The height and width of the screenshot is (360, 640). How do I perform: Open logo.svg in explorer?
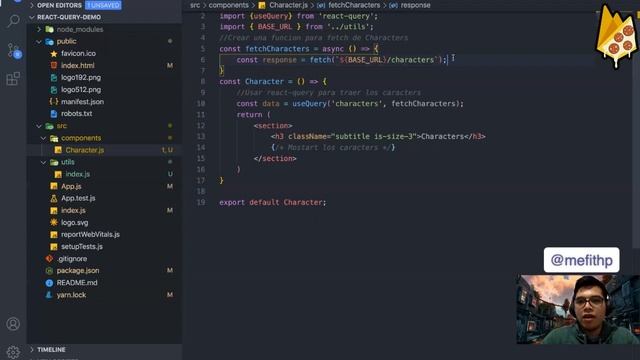tap(74, 222)
